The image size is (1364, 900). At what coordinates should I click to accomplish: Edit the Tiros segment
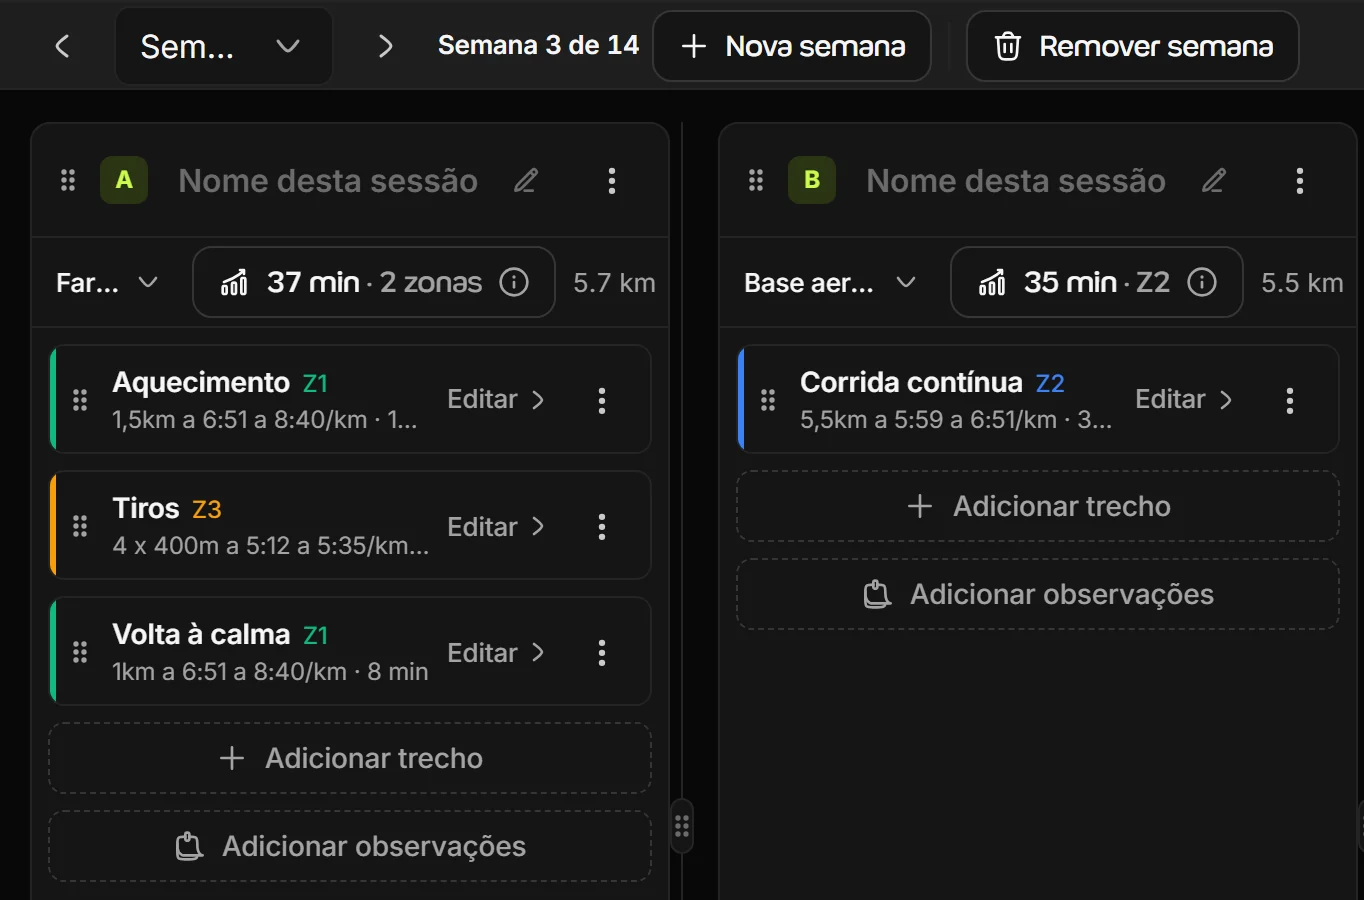coord(496,526)
